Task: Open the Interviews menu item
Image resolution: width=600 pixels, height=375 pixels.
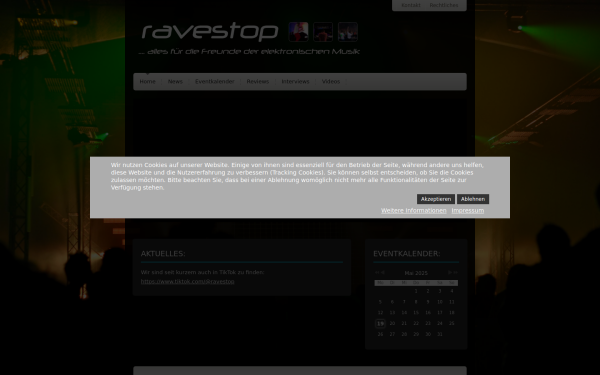Action: tap(295, 82)
